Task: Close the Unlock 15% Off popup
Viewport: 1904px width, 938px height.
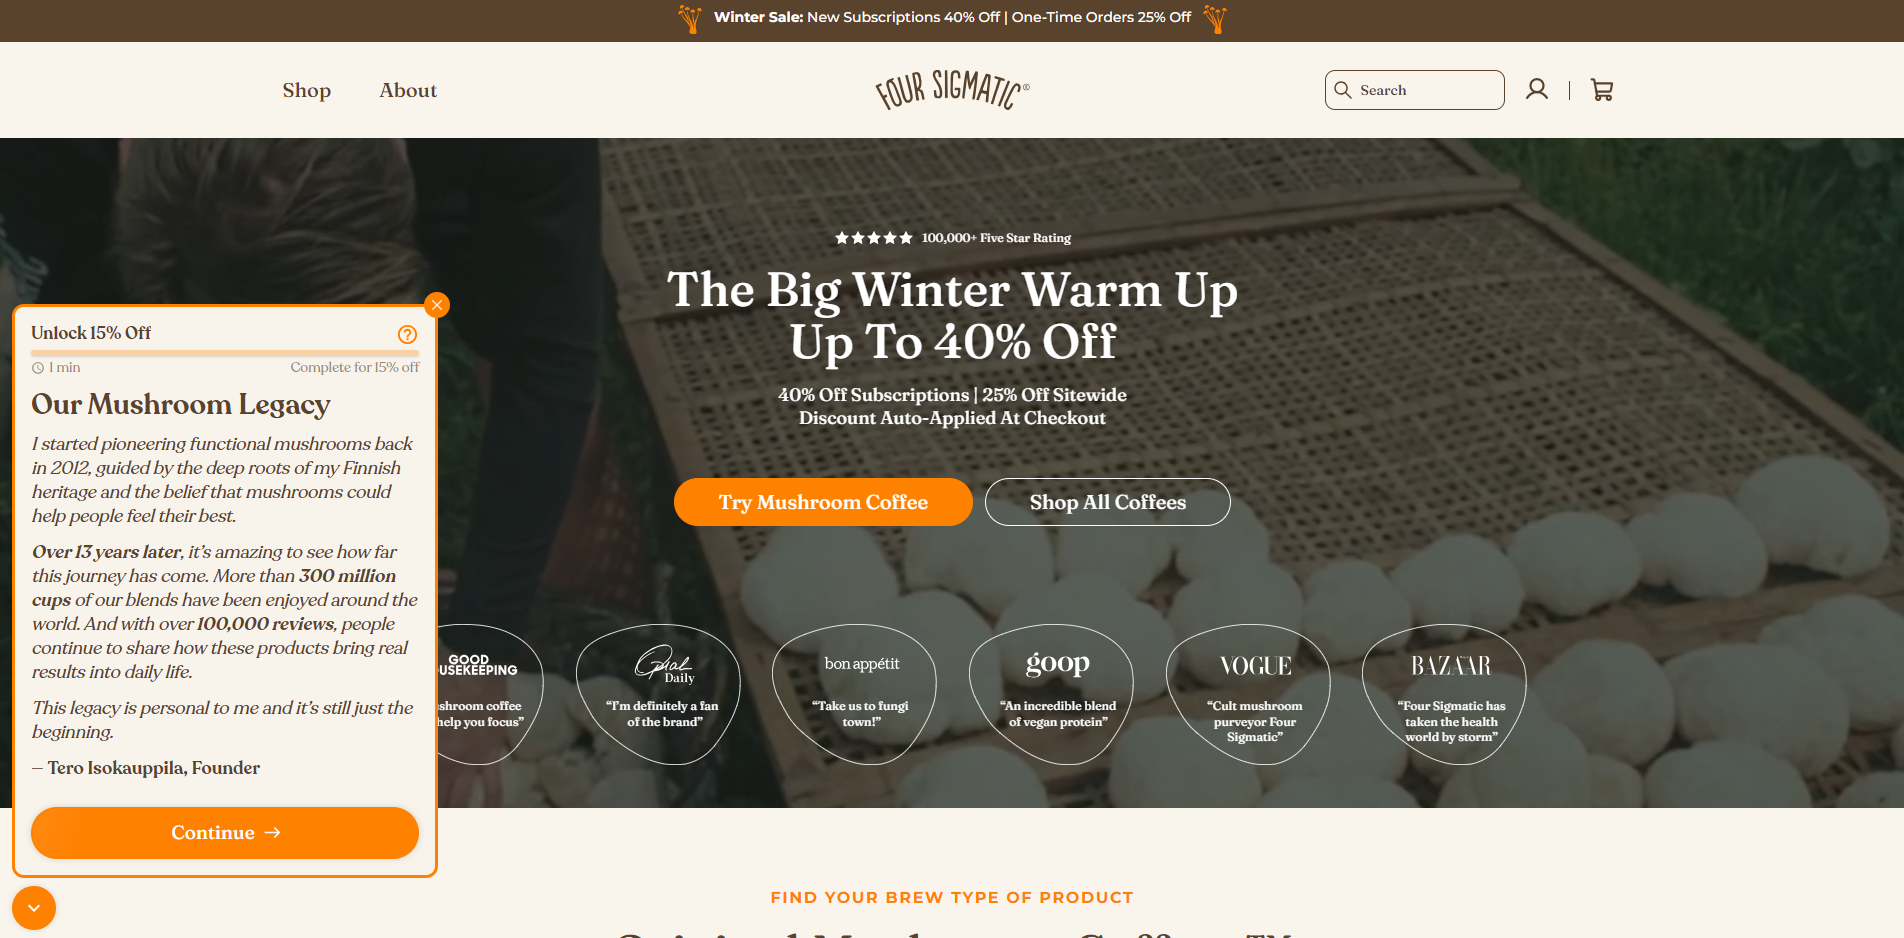Action: 437,305
